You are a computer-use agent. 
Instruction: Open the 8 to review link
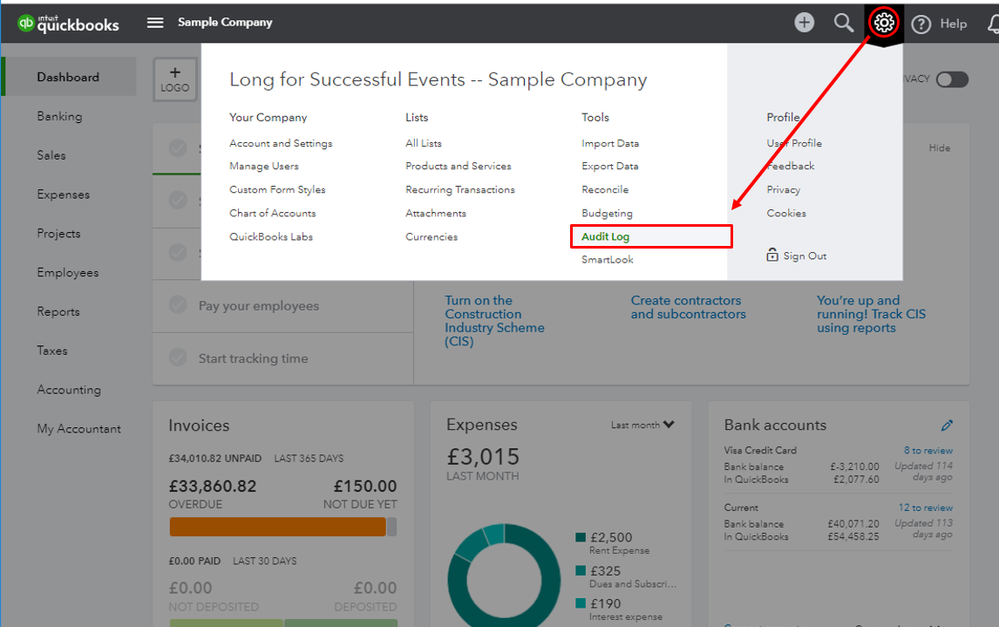point(928,451)
